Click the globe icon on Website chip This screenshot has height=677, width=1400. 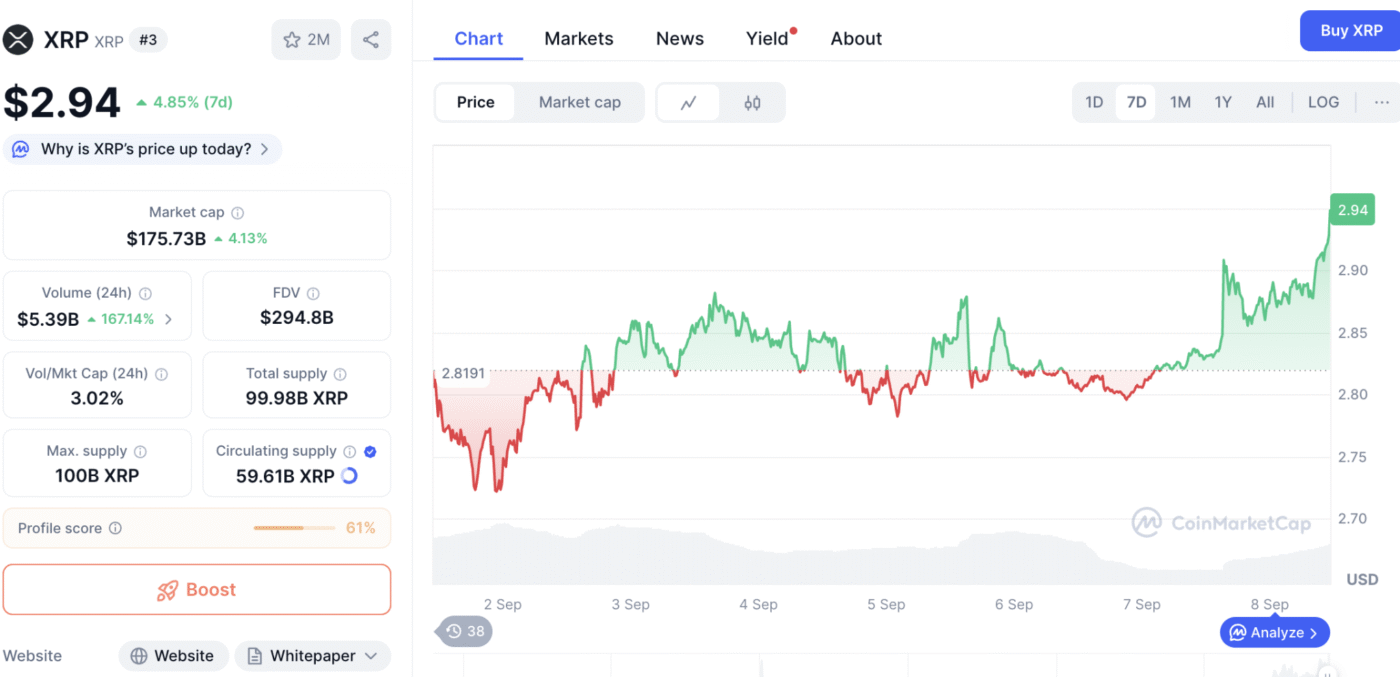tap(138, 656)
